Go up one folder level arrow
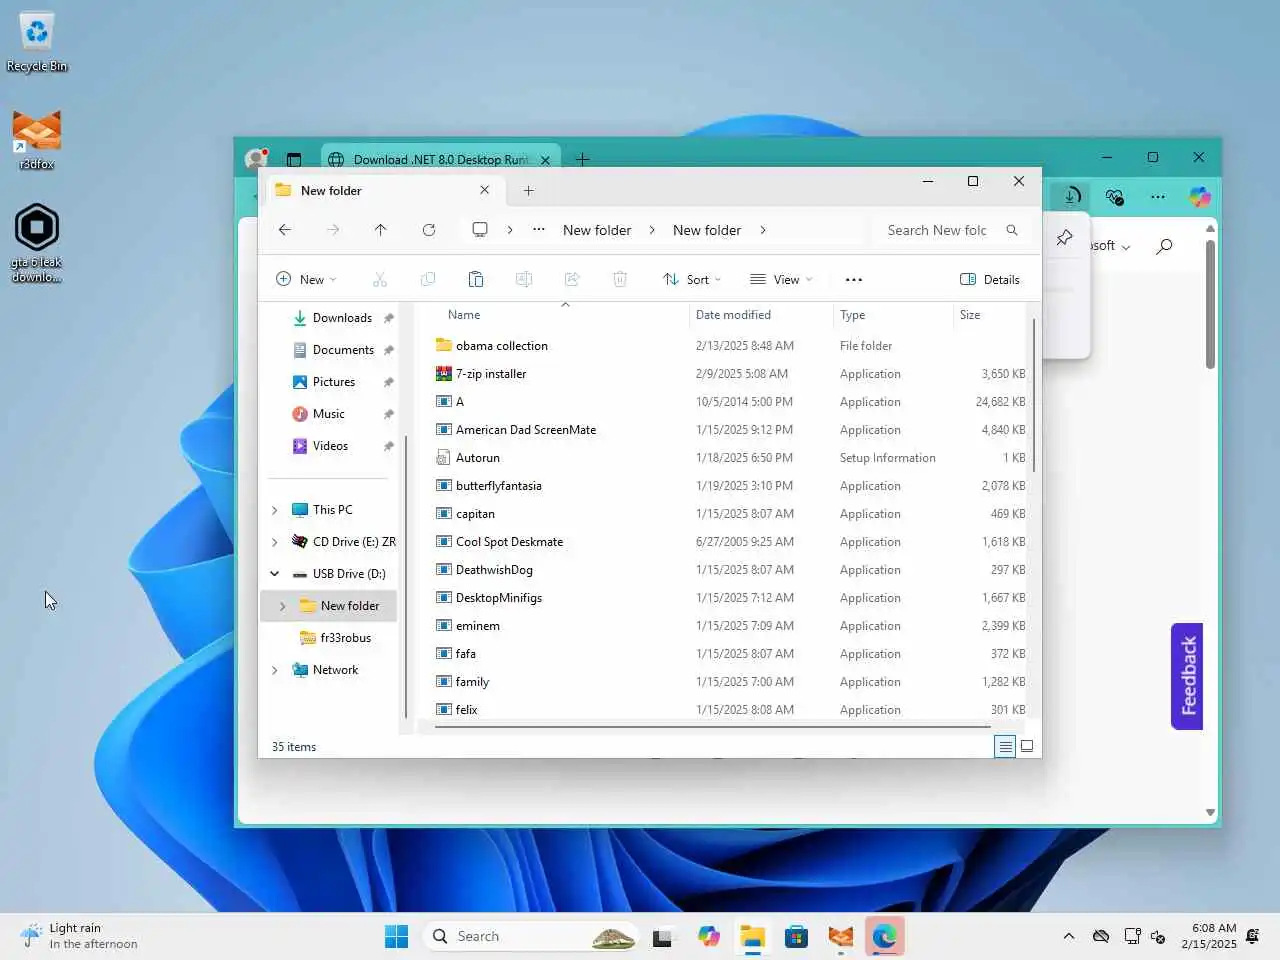The image size is (1280, 960). 381,230
